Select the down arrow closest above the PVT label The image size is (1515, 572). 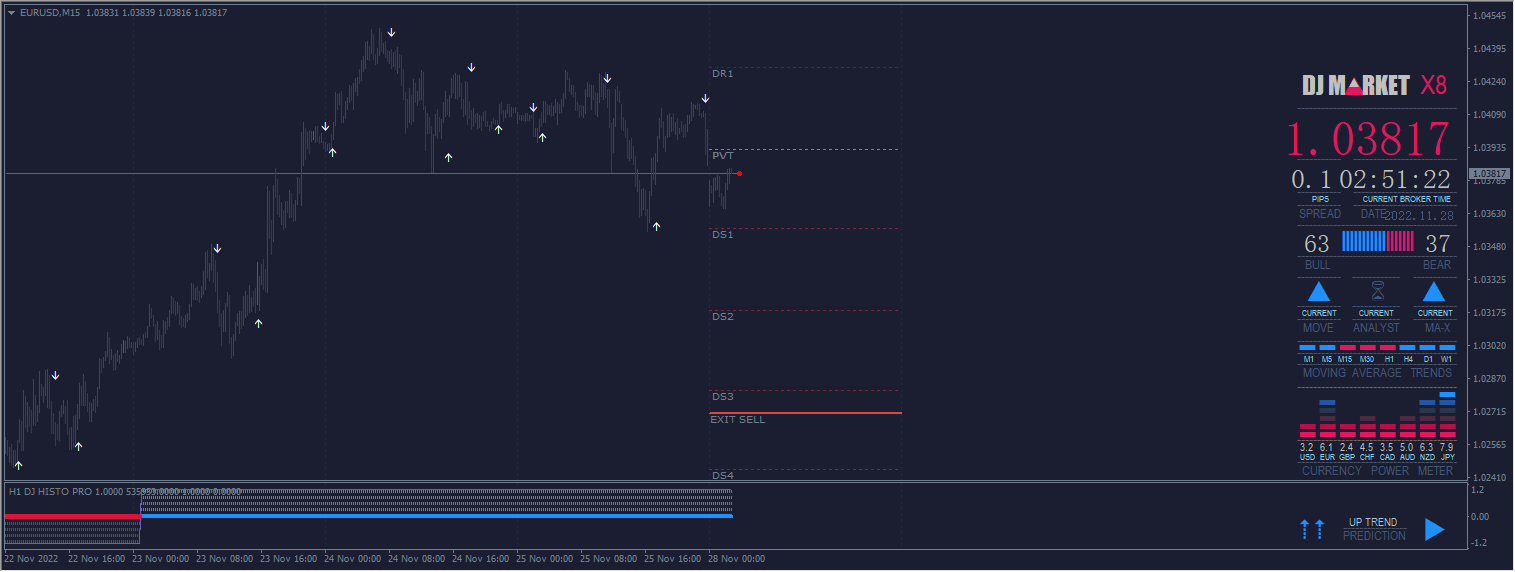705,99
